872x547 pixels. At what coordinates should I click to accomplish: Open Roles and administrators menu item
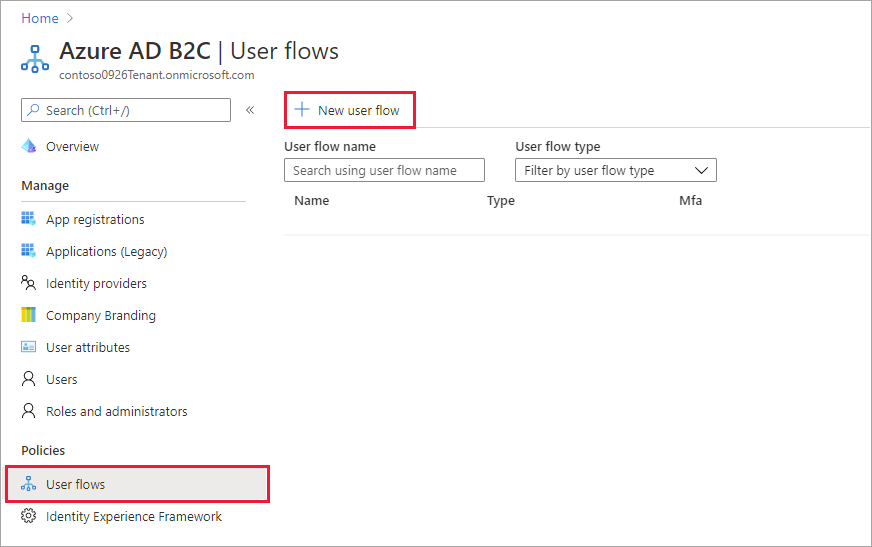[x=116, y=411]
